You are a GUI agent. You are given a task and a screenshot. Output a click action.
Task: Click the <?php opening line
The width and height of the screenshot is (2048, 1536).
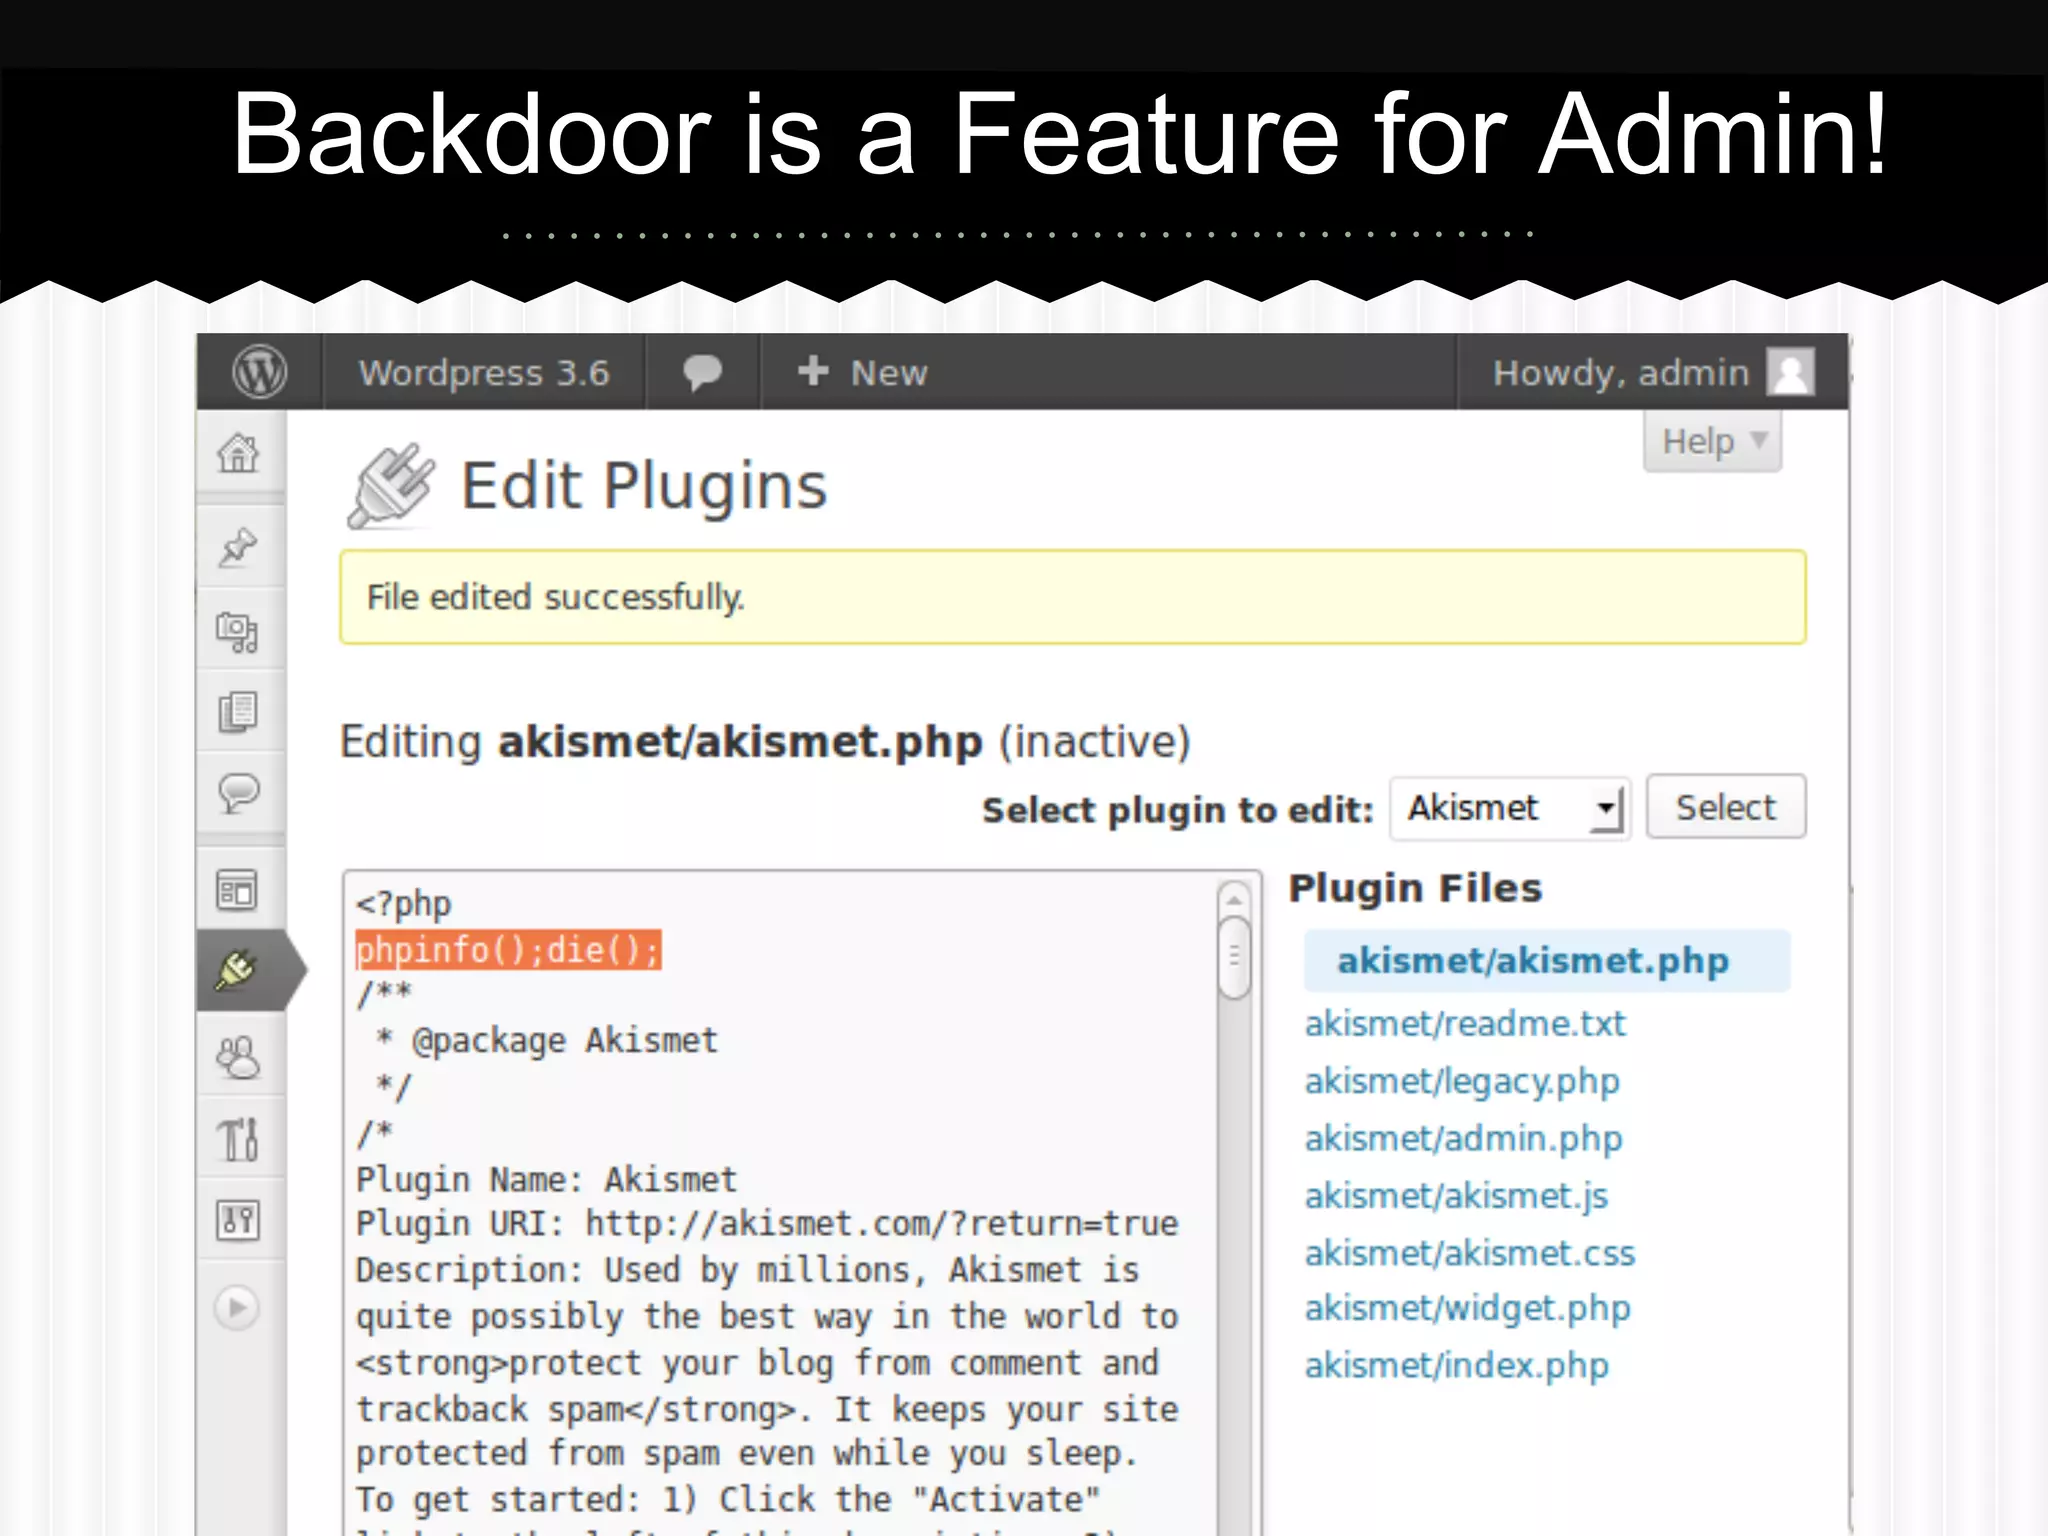click(404, 904)
